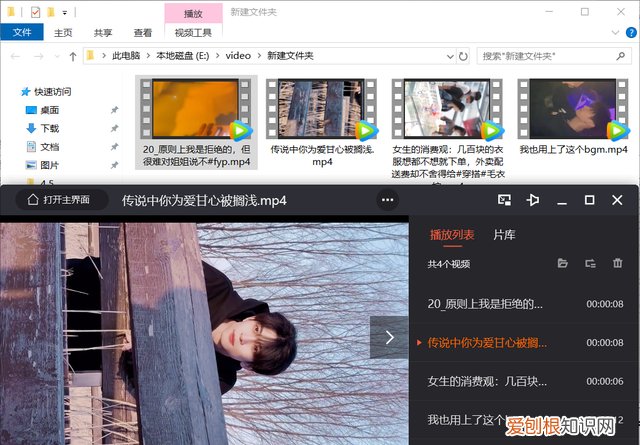Open the 文件 menu in Explorer

(22, 32)
